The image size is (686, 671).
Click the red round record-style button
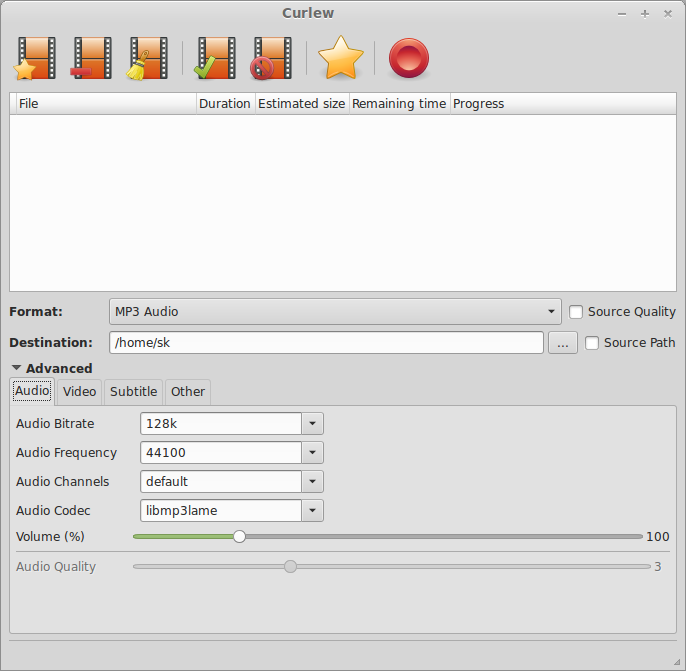(x=409, y=58)
